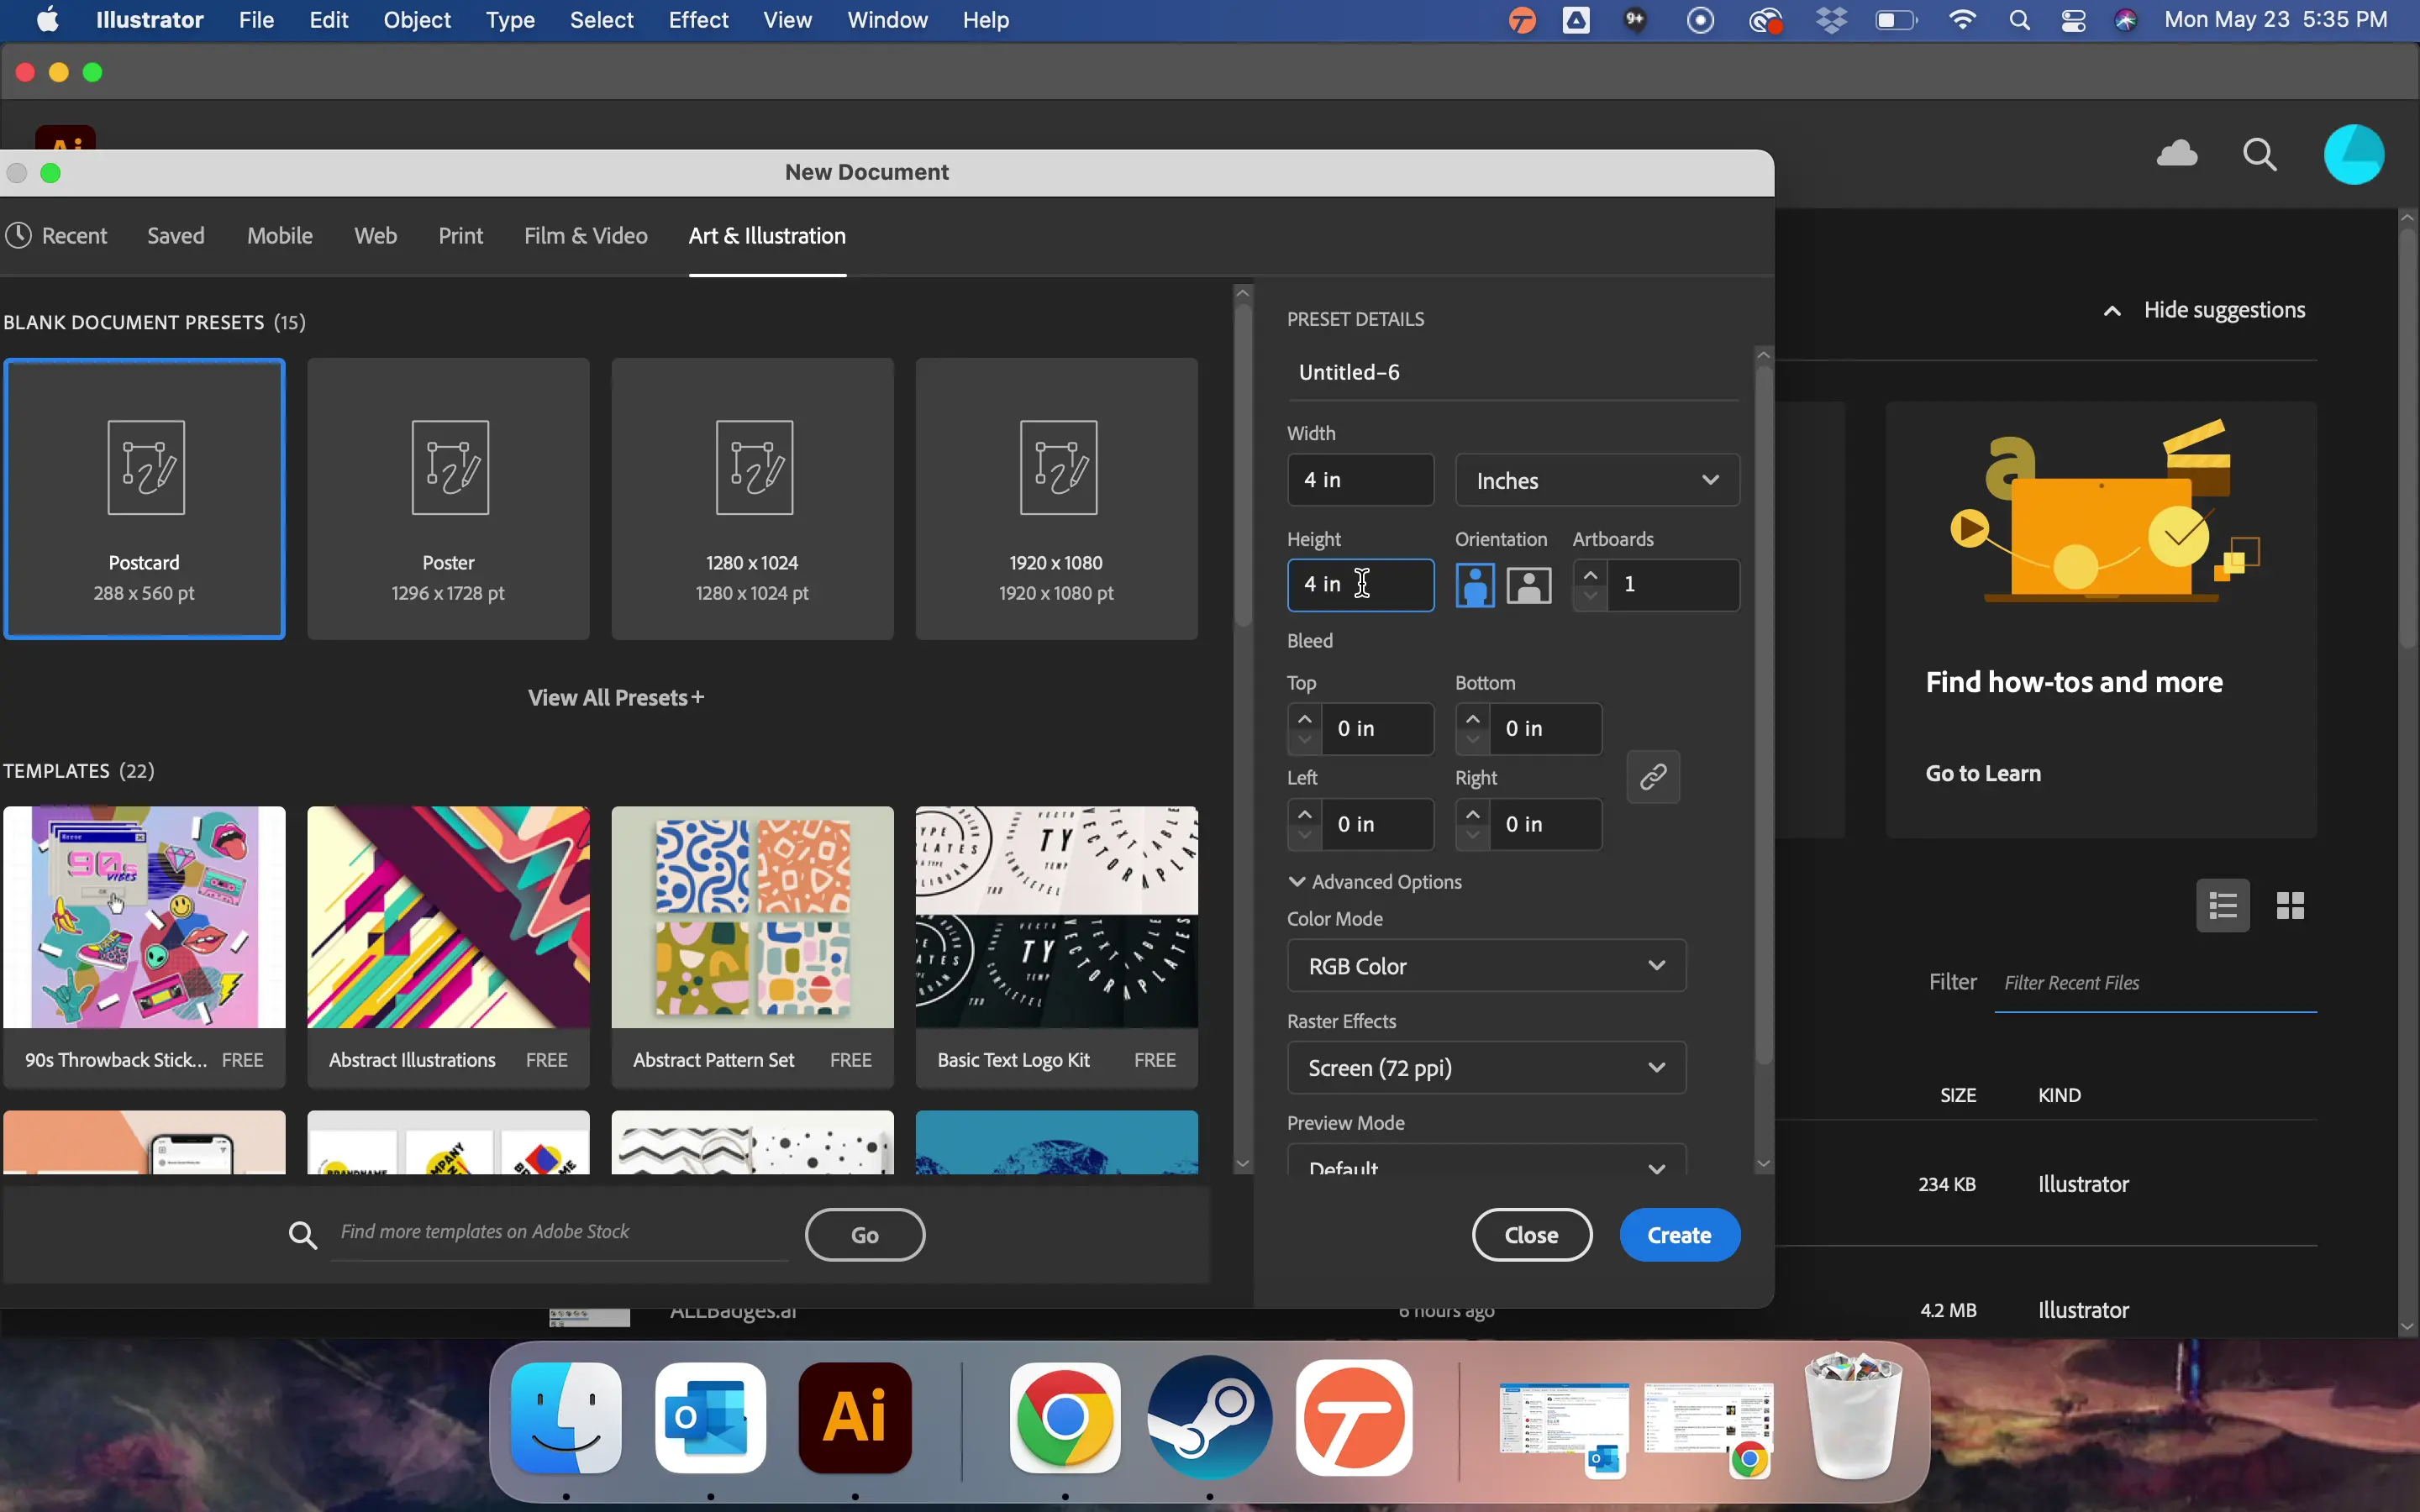
Task: Open the user profile avatar
Action: pos(2354,155)
